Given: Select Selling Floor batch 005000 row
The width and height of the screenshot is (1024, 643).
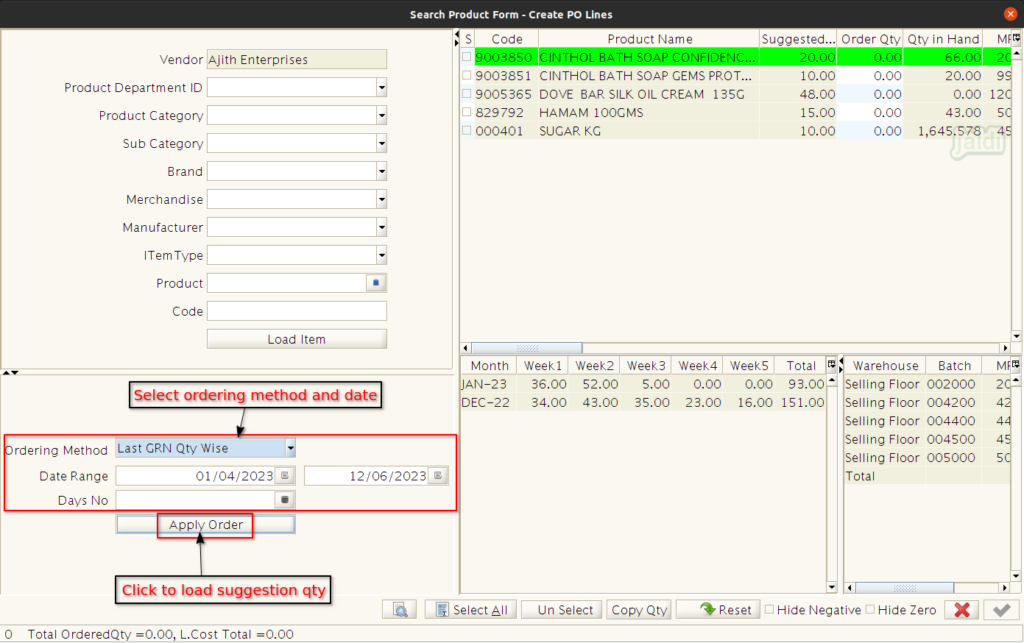Looking at the screenshot, I should (x=927, y=458).
